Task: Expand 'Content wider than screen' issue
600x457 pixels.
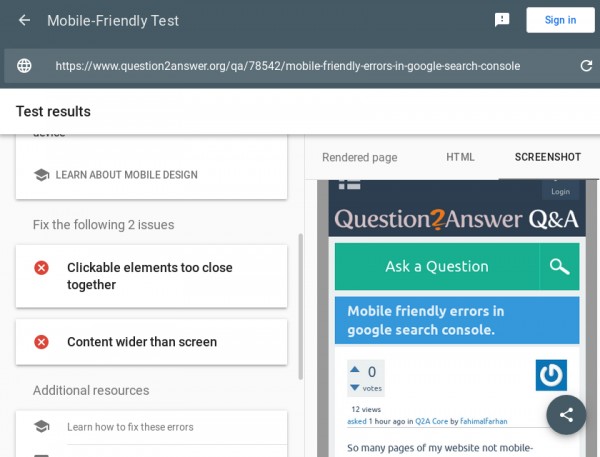Action: point(151,342)
